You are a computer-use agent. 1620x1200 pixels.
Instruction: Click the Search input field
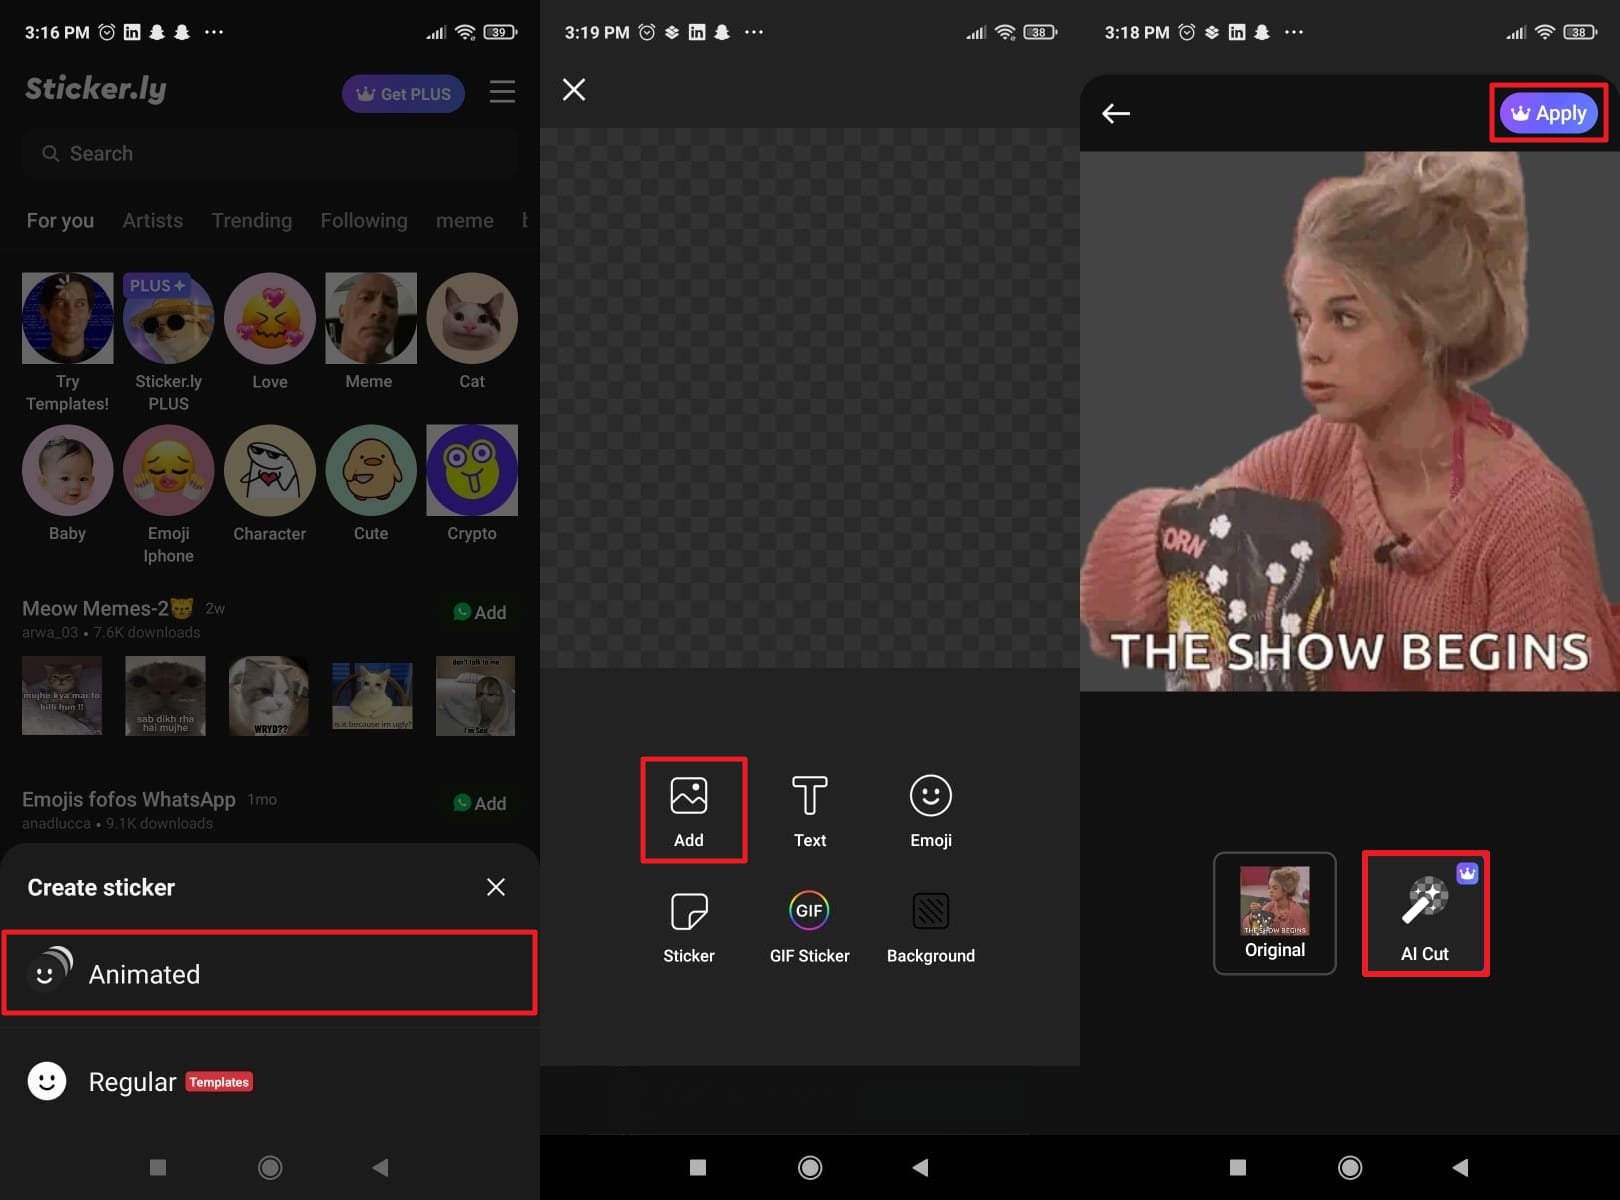[270, 154]
